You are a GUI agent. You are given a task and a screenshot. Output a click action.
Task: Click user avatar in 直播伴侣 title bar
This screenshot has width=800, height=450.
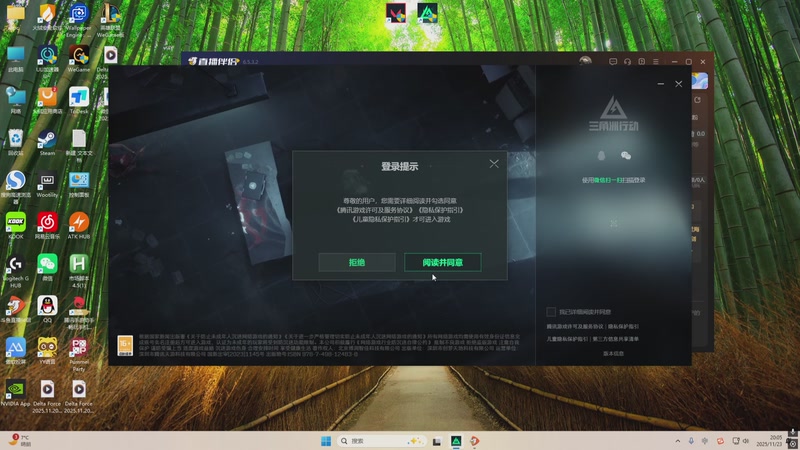click(x=585, y=61)
